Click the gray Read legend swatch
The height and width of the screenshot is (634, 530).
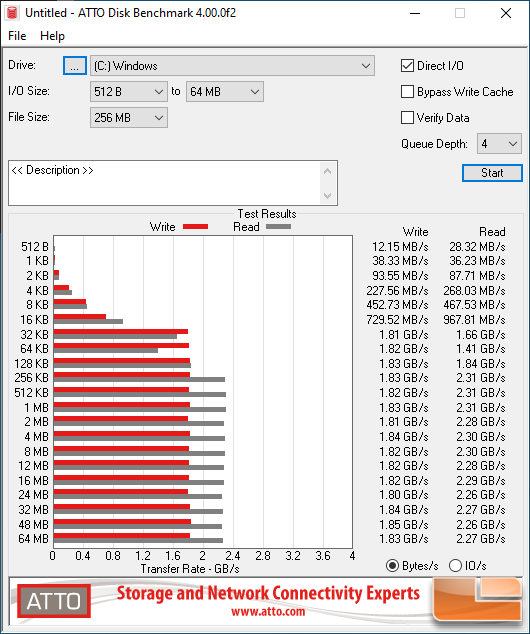pos(279,227)
